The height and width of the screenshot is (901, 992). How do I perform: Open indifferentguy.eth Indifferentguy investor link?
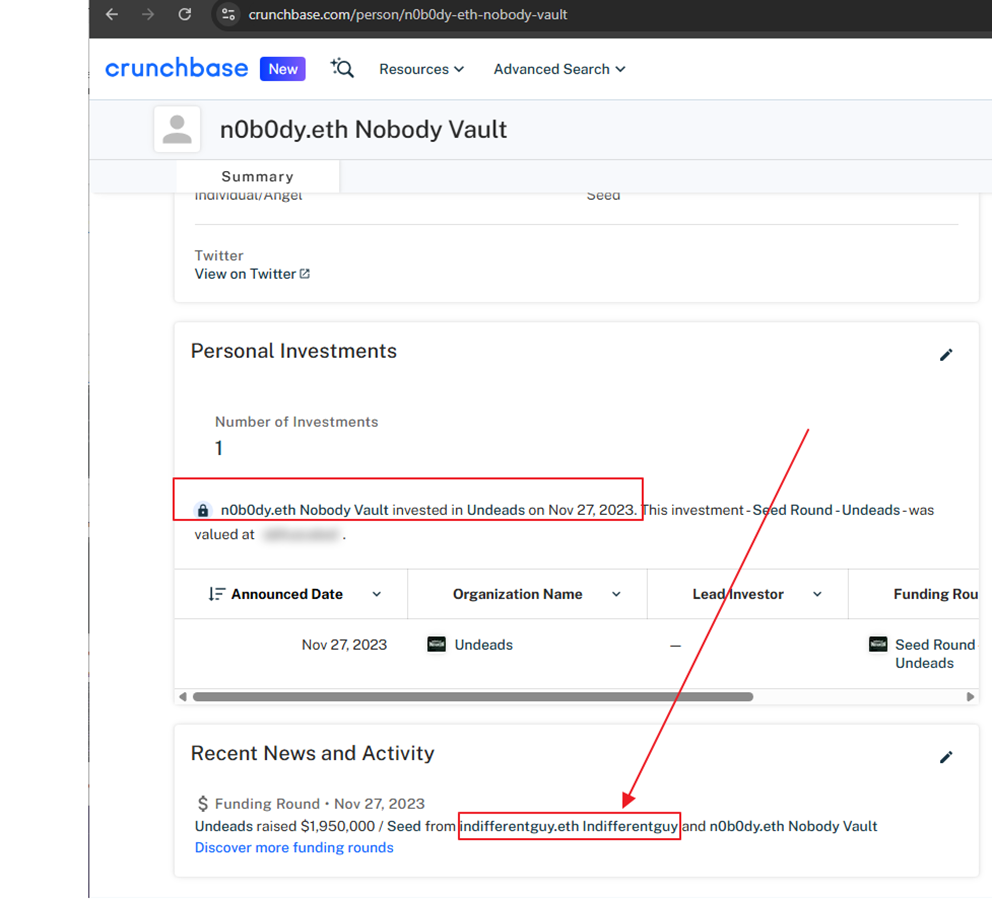(569, 826)
